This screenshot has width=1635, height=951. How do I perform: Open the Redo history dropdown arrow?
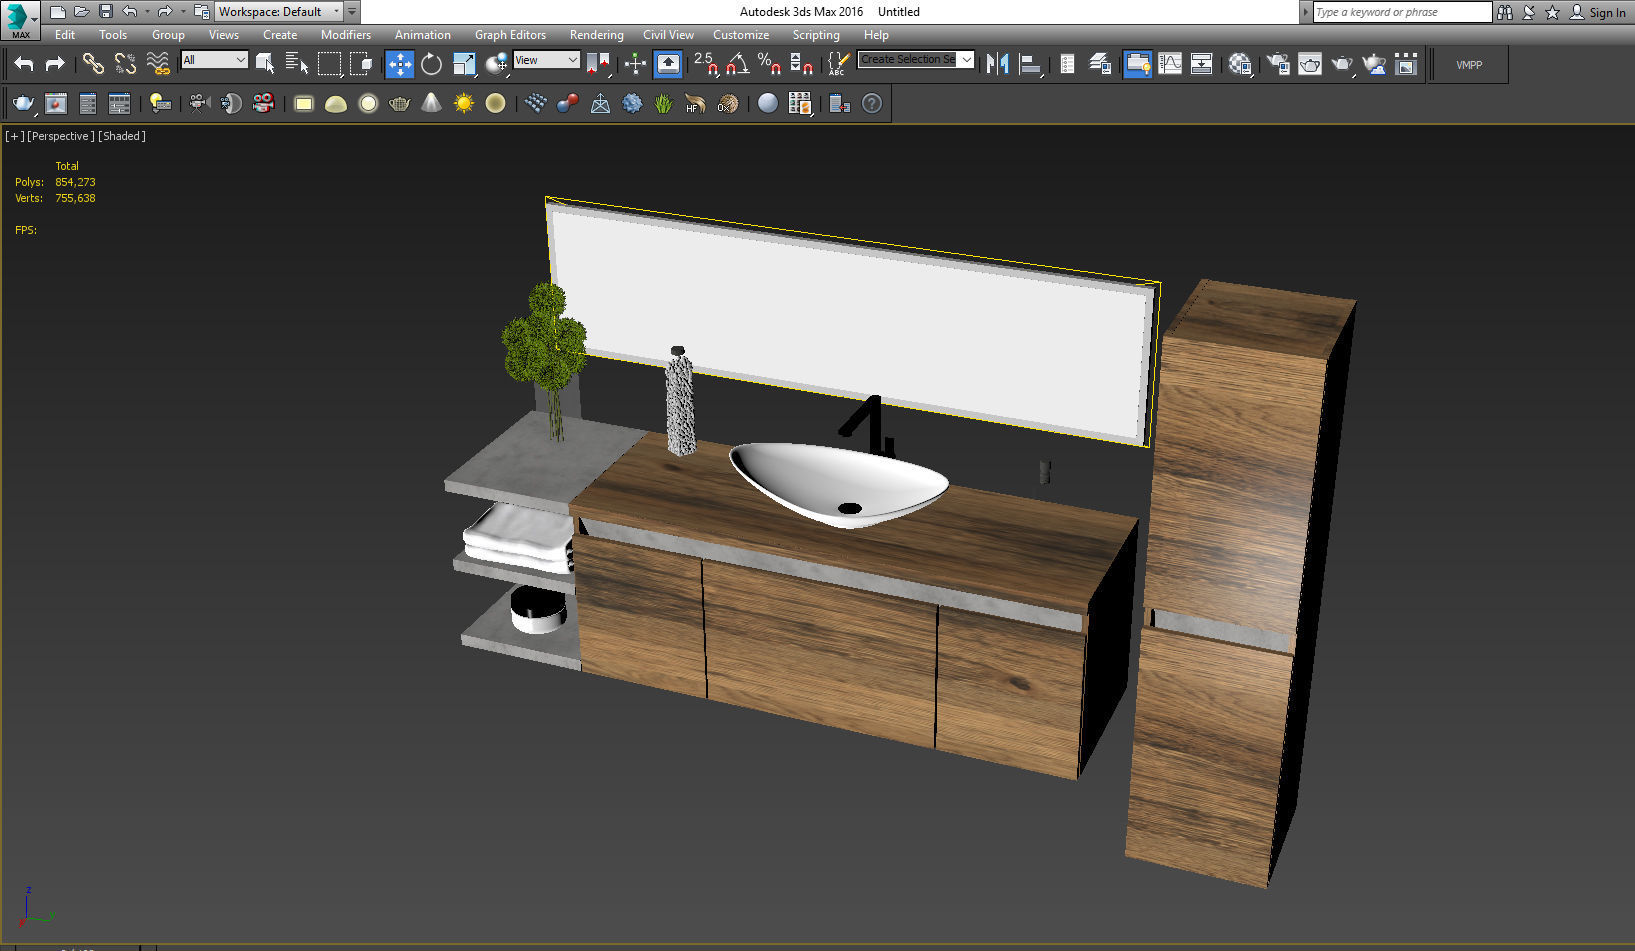point(182,12)
